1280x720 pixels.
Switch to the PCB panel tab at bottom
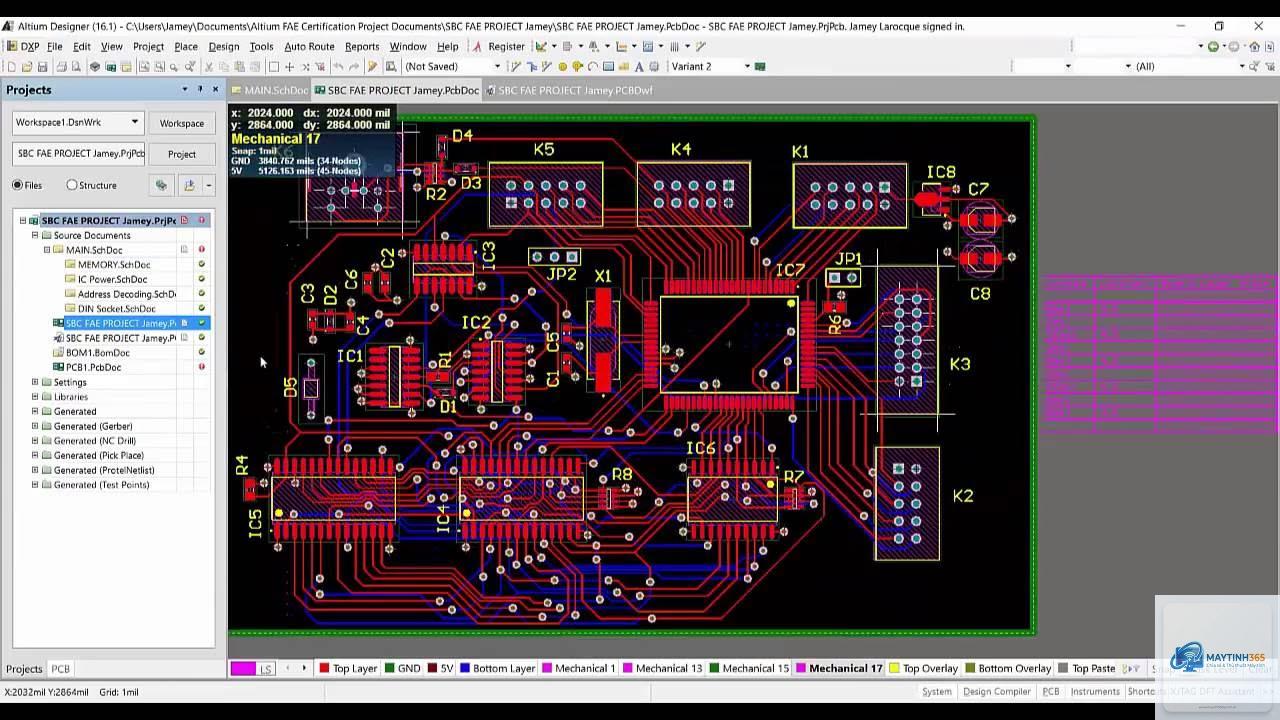[61, 669]
